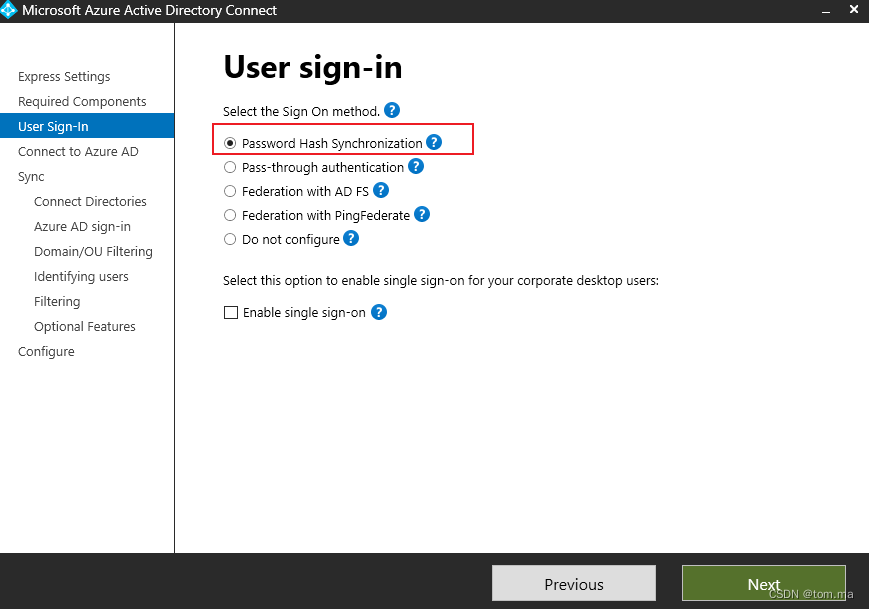Click the Azure AD Connect title bar logo
The image size is (869, 609).
click(9, 10)
